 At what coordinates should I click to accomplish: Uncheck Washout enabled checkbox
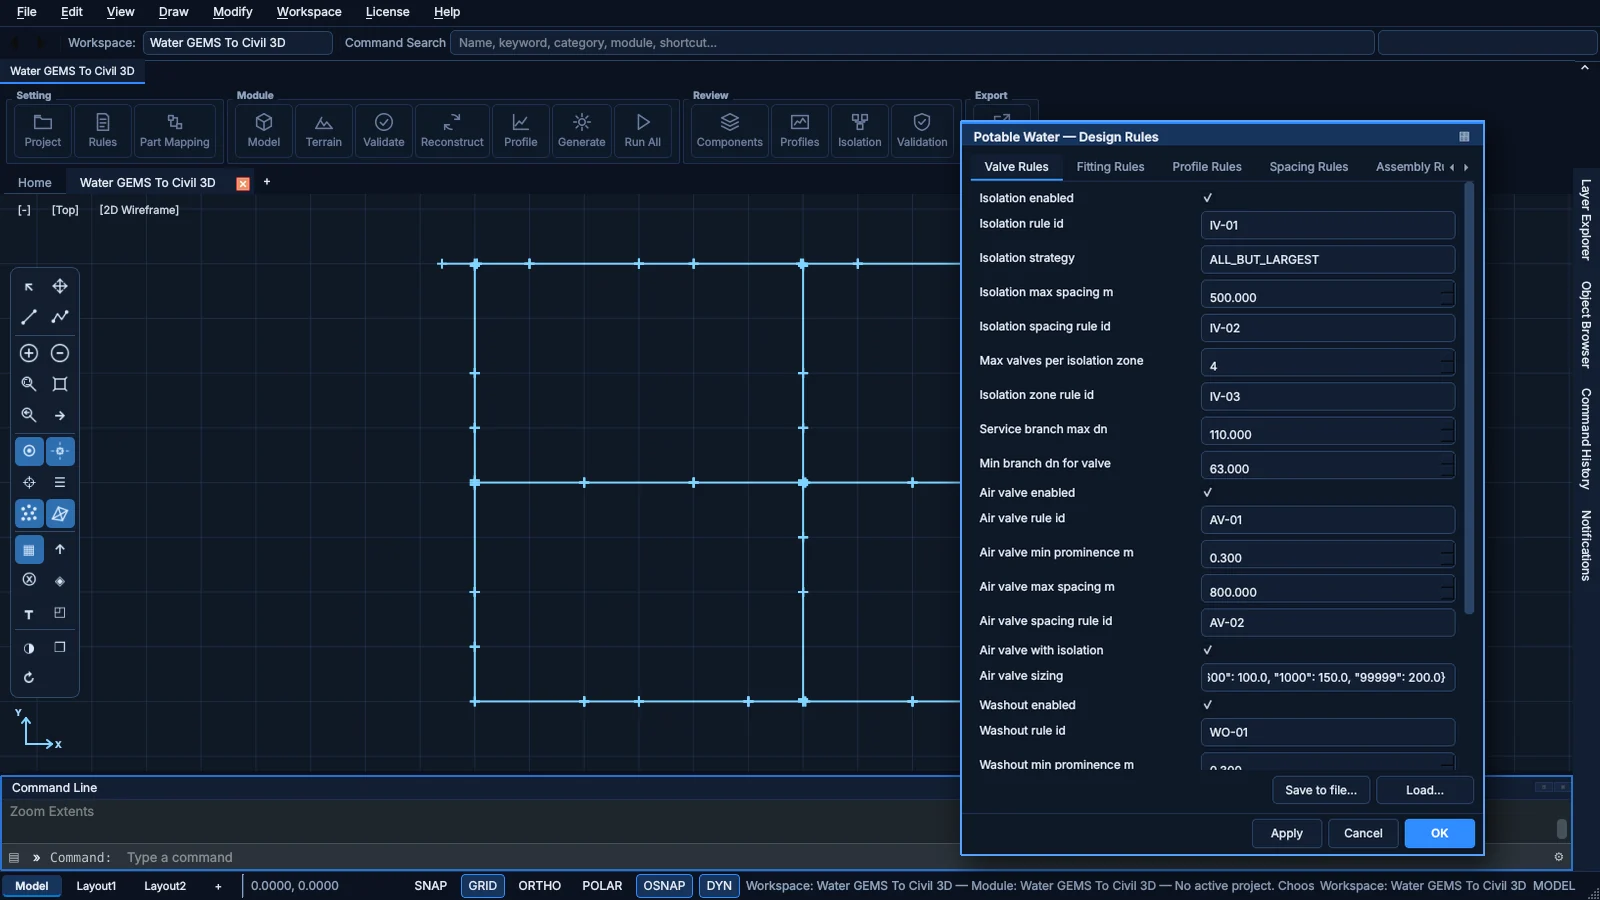pyautogui.click(x=1207, y=705)
